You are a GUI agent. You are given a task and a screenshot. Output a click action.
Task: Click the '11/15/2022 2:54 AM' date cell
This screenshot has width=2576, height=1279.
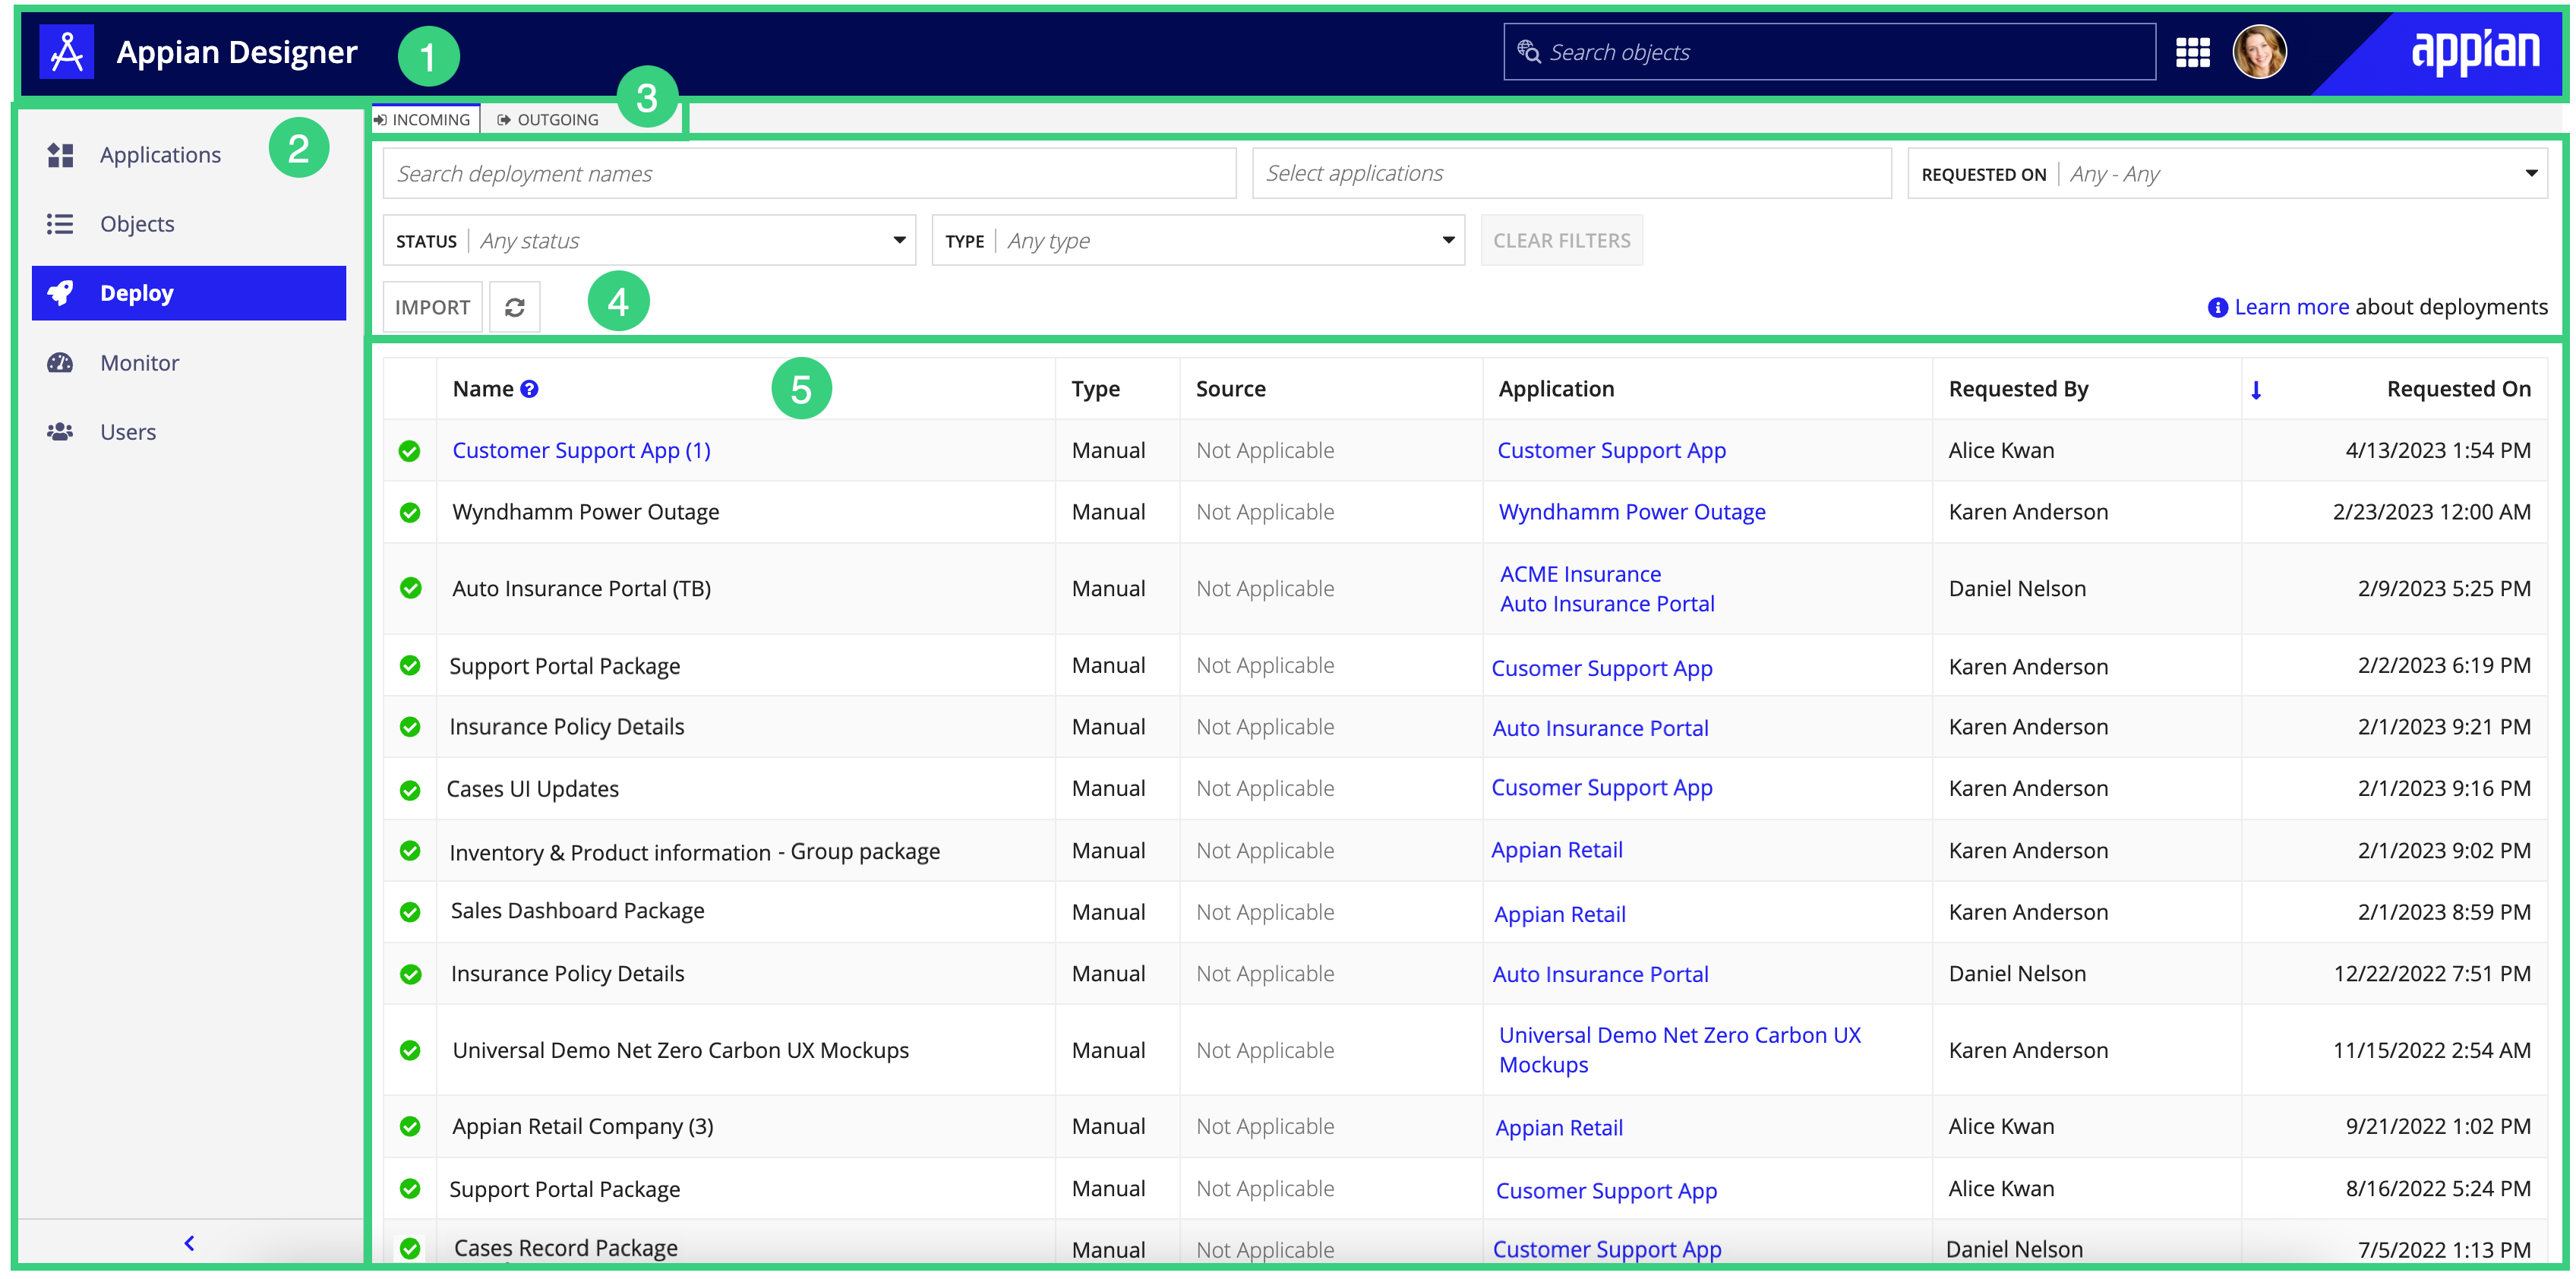[x=2432, y=1050]
